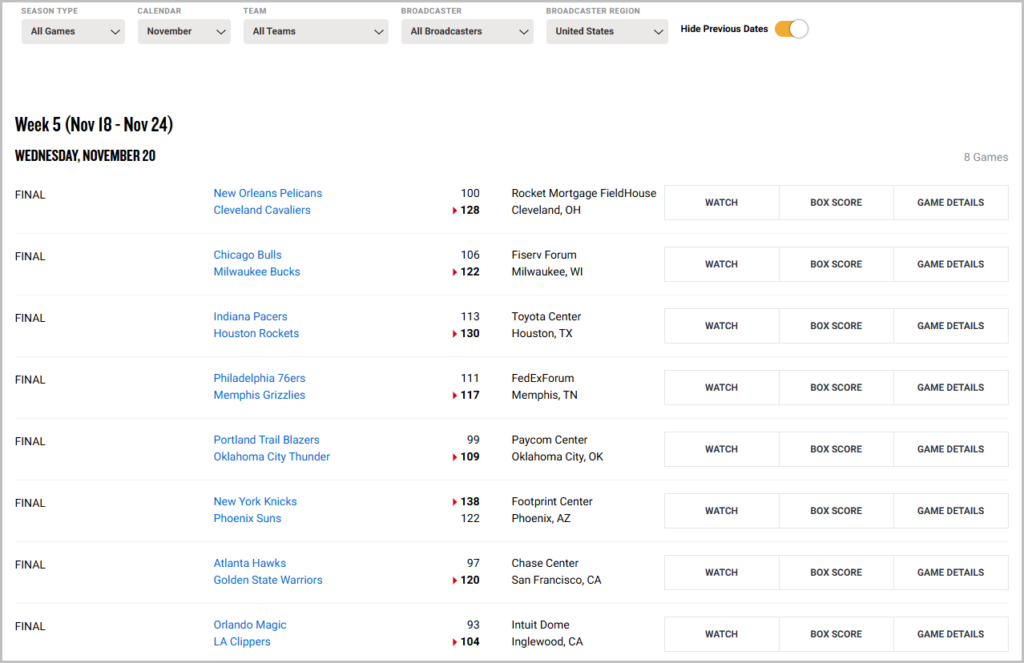Open Memphis Grizzlies team link
1024x663 pixels.
[x=259, y=395]
